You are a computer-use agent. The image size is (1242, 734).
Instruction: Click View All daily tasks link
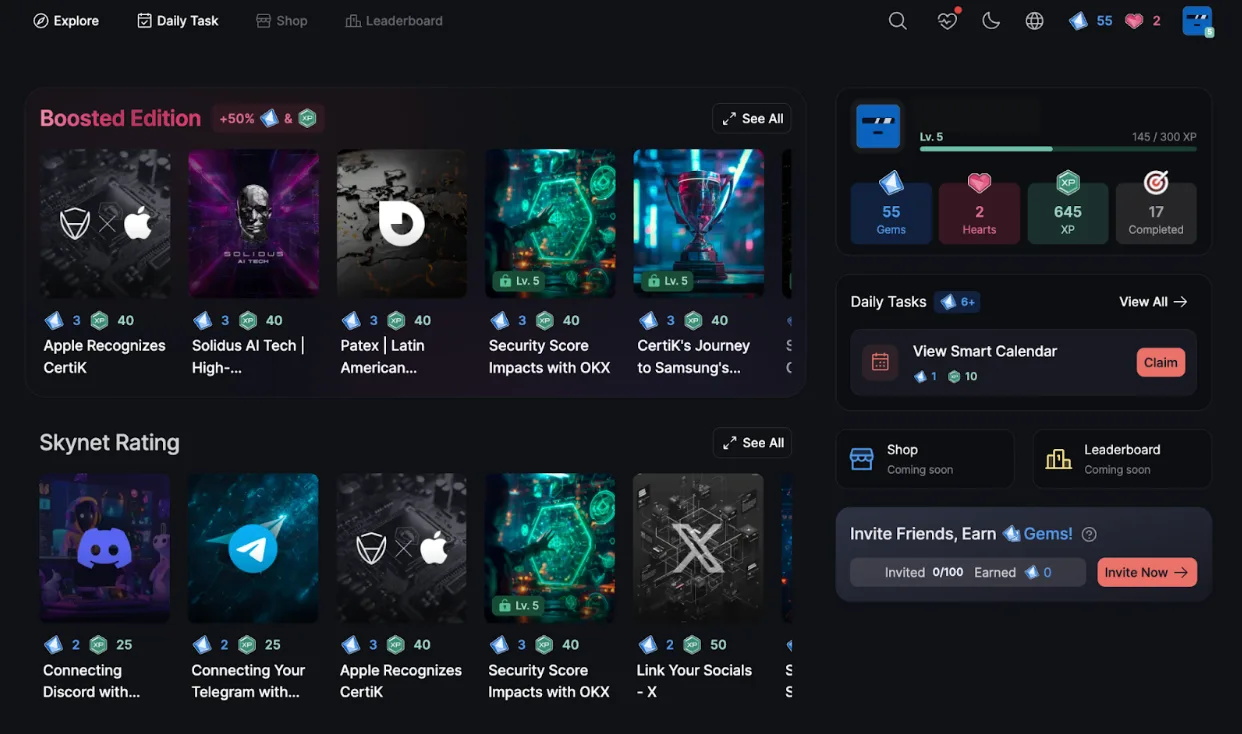1154,302
